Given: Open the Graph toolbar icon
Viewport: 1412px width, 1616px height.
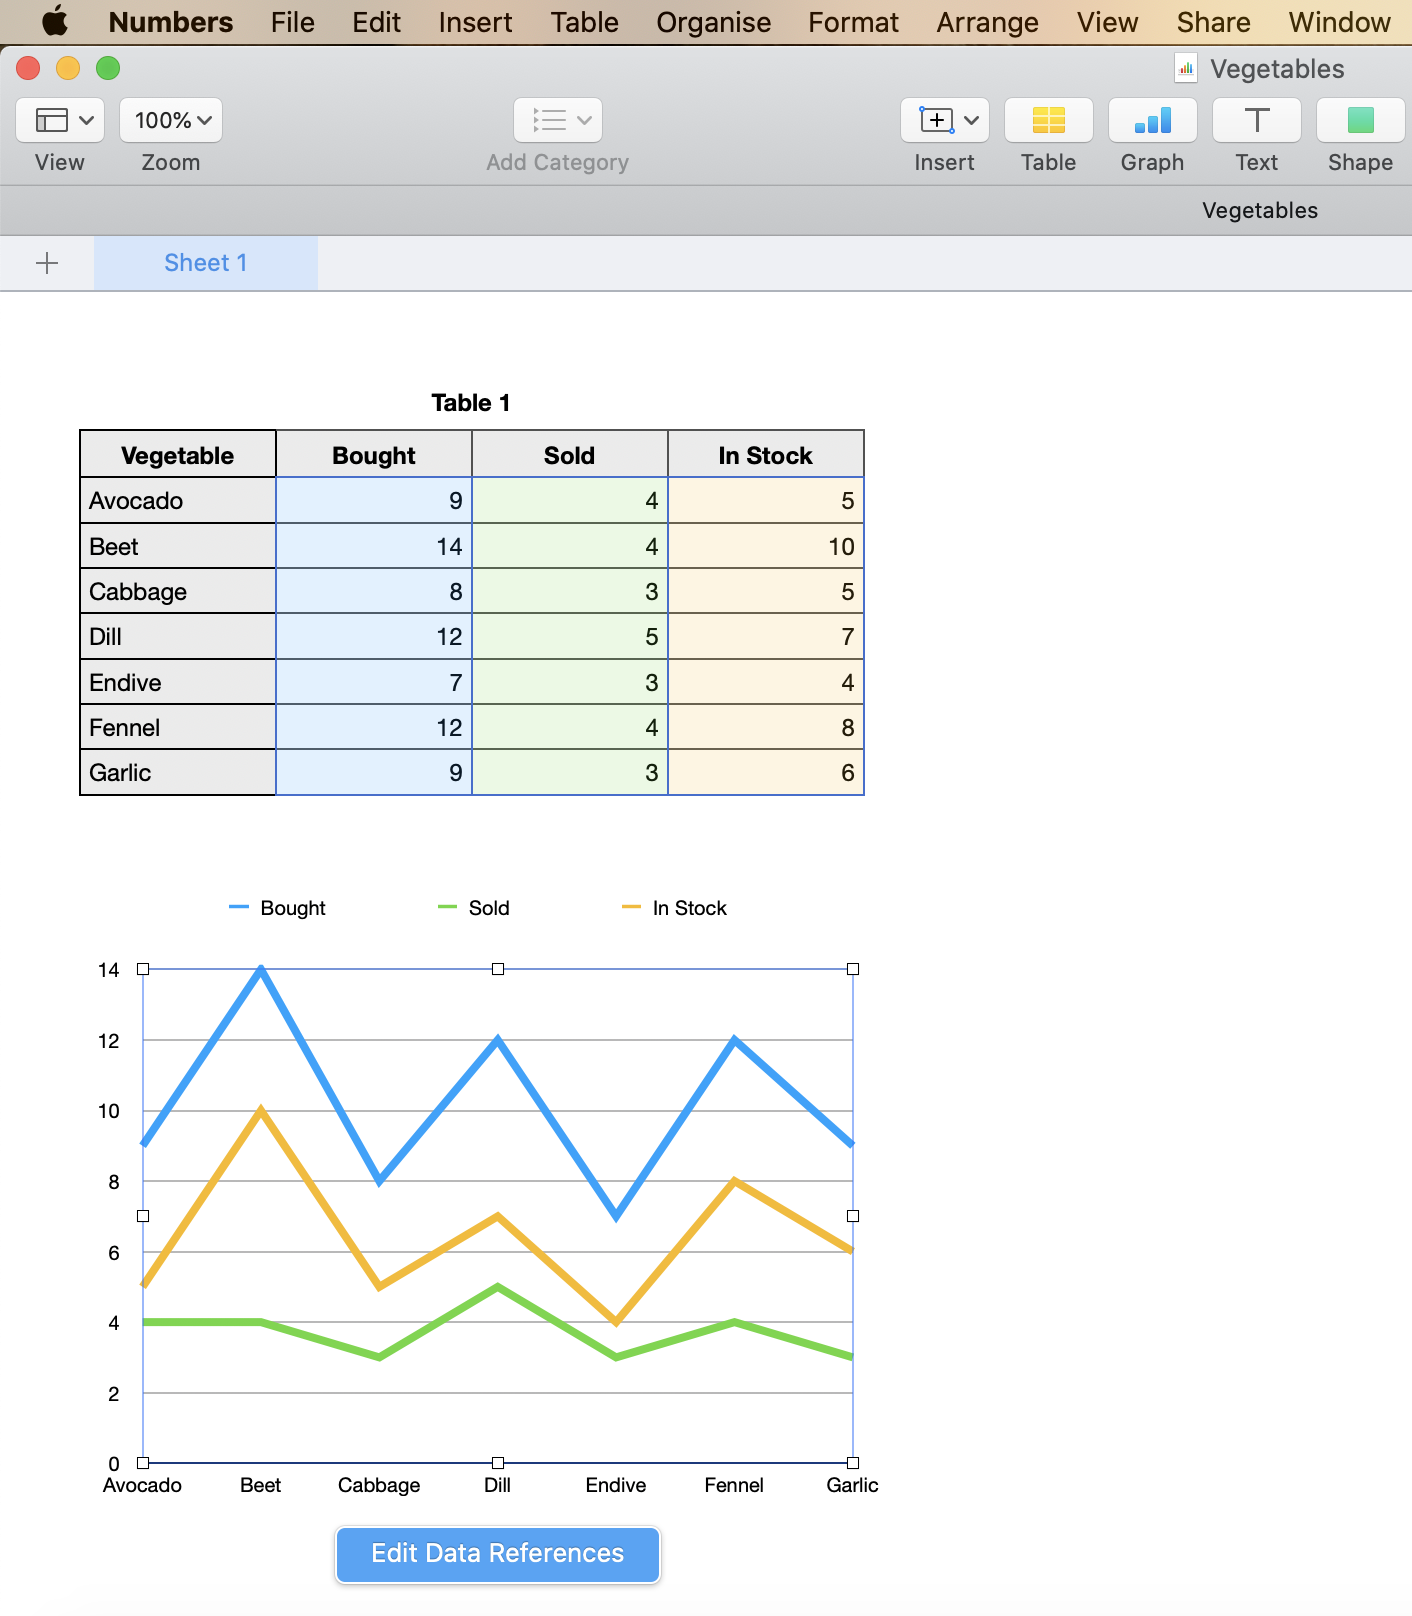Looking at the screenshot, I should (x=1152, y=121).
